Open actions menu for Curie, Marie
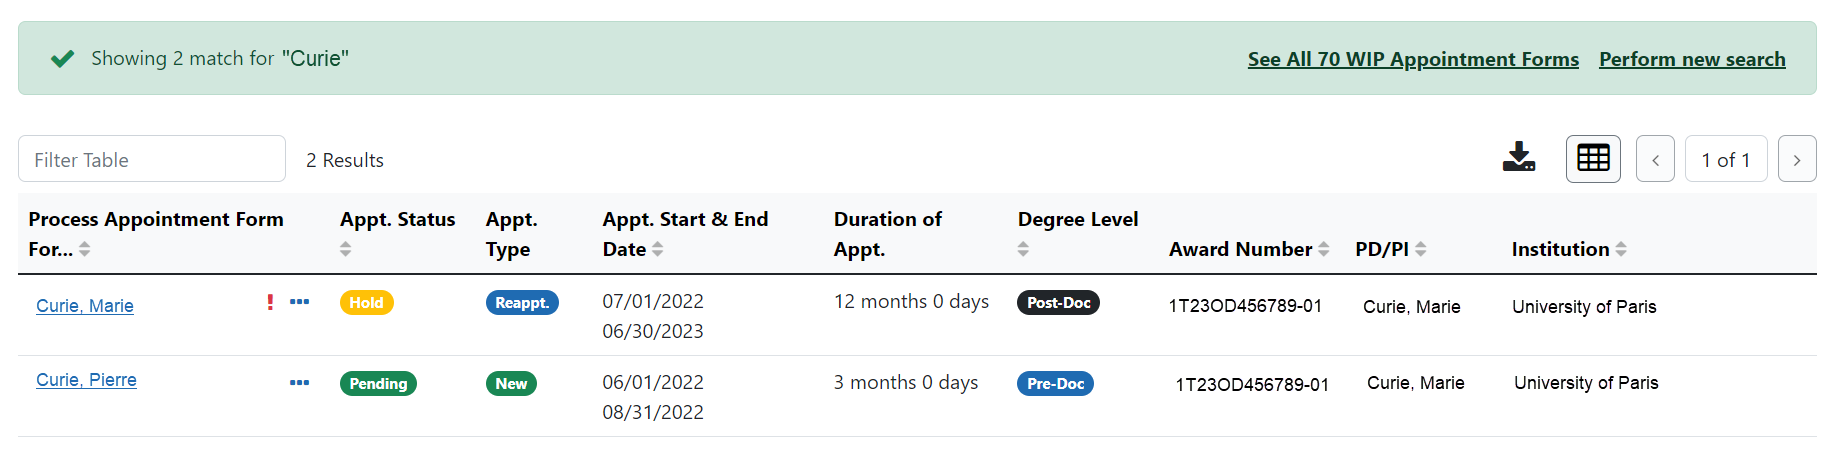This screenshot has width=1837, height=454. click(299, 301)
